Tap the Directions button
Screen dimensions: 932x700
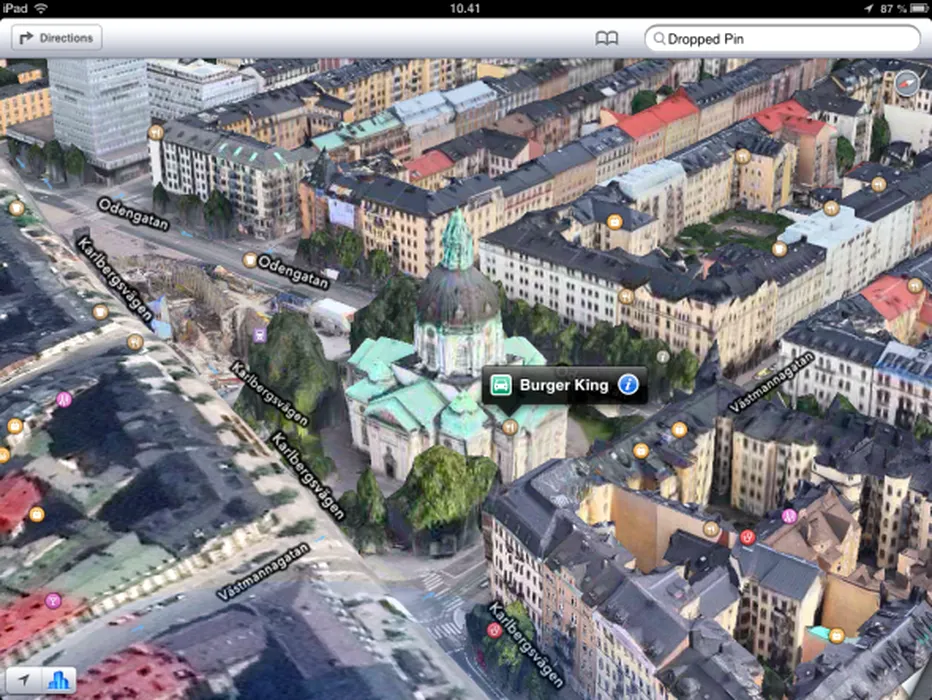[56, 38]
